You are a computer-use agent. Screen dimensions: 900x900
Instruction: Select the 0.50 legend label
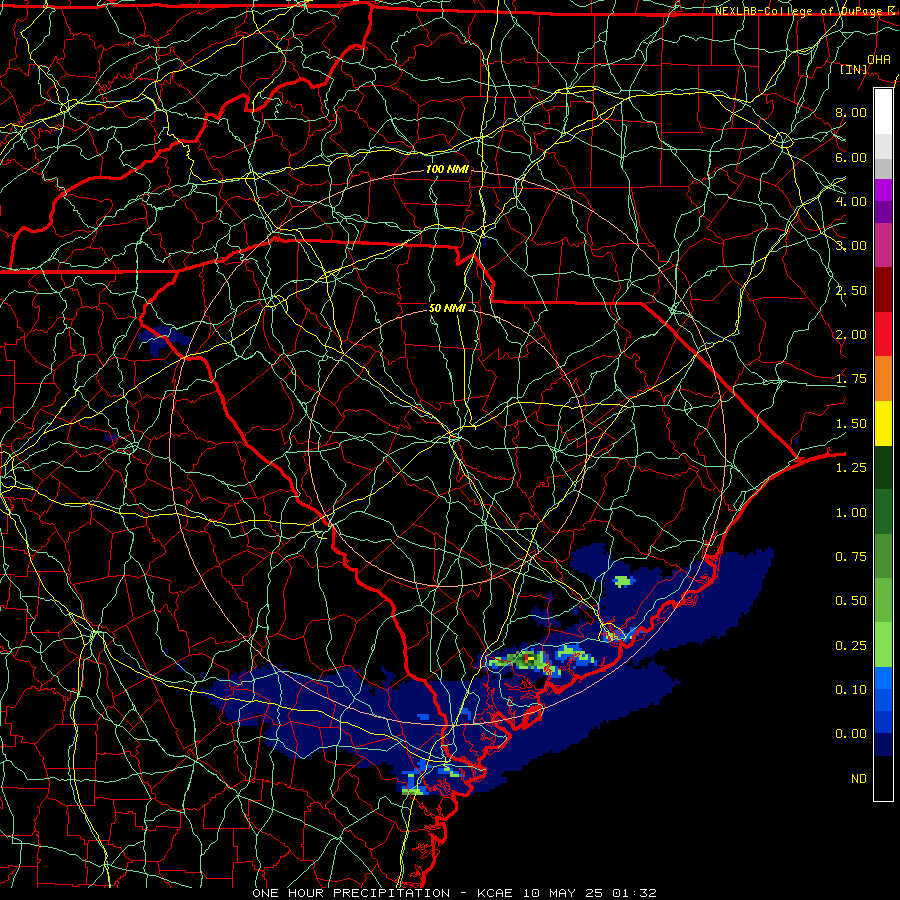coord(851,601)
